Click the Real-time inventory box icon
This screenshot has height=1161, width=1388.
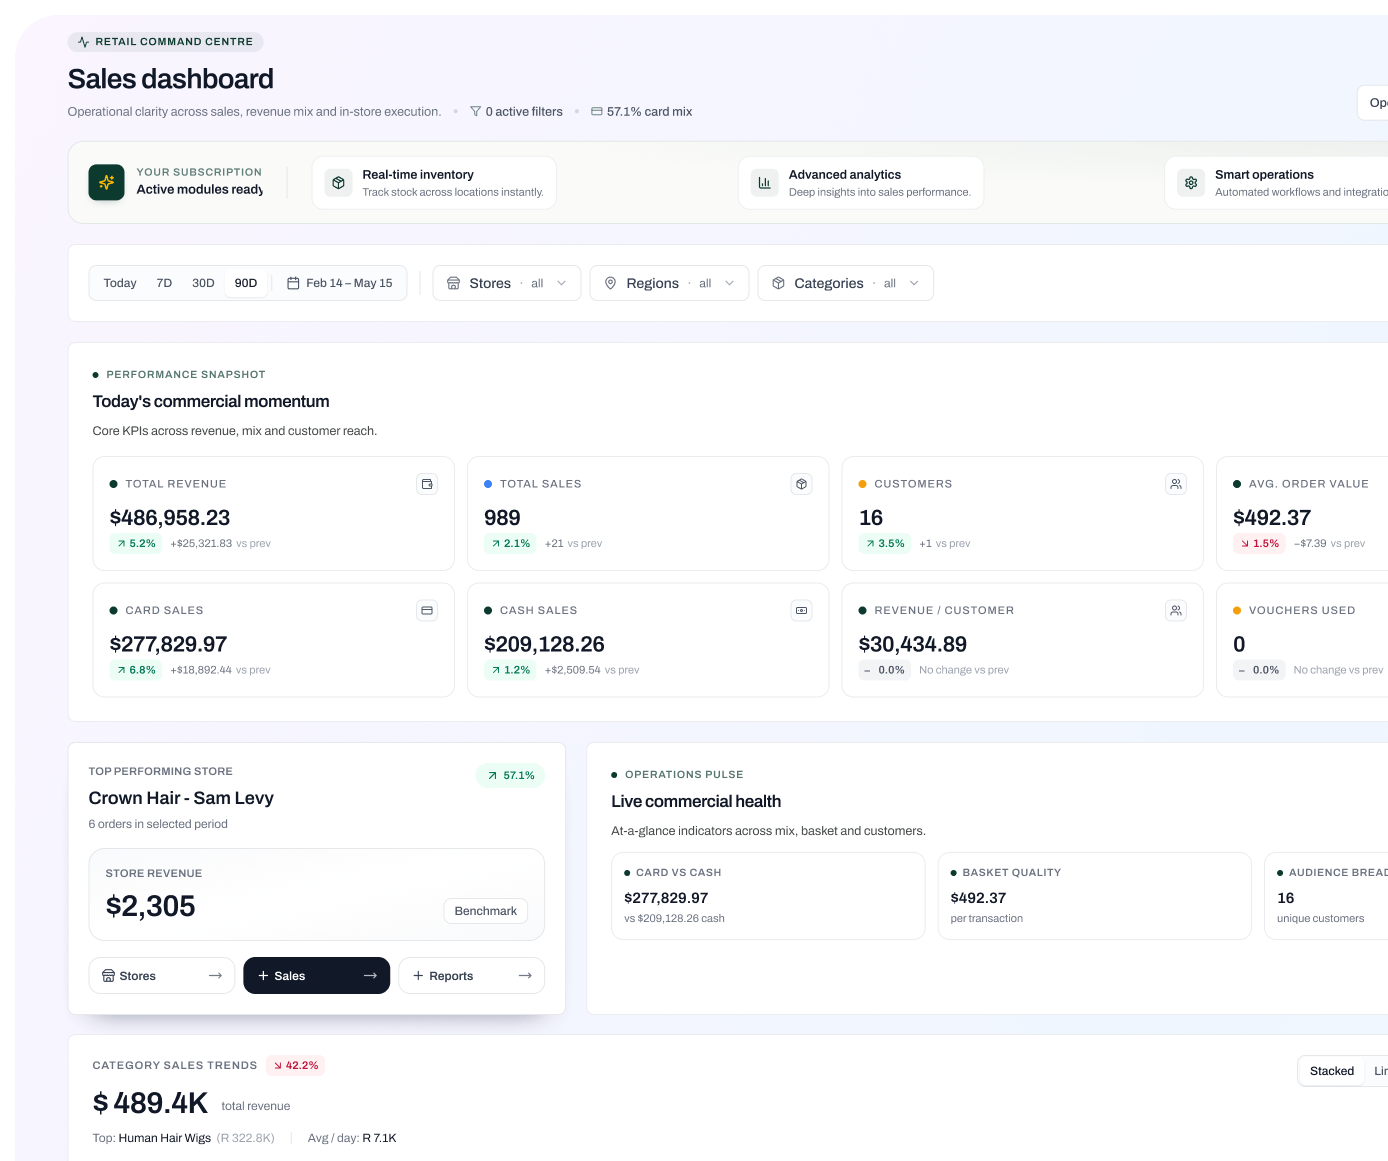pos(339,183)
